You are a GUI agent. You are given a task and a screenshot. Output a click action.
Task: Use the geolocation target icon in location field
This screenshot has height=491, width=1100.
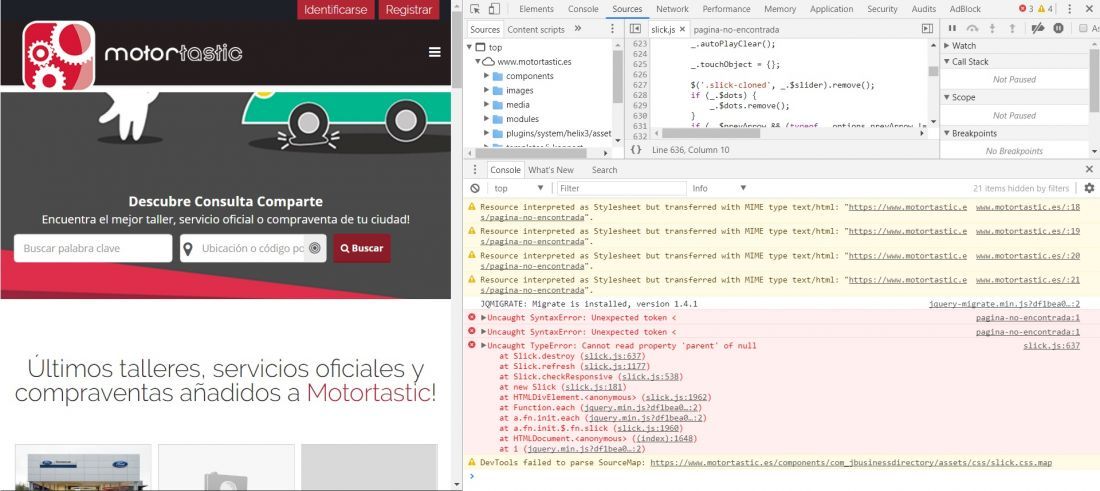pyautogui.click(x=315, y=248)
